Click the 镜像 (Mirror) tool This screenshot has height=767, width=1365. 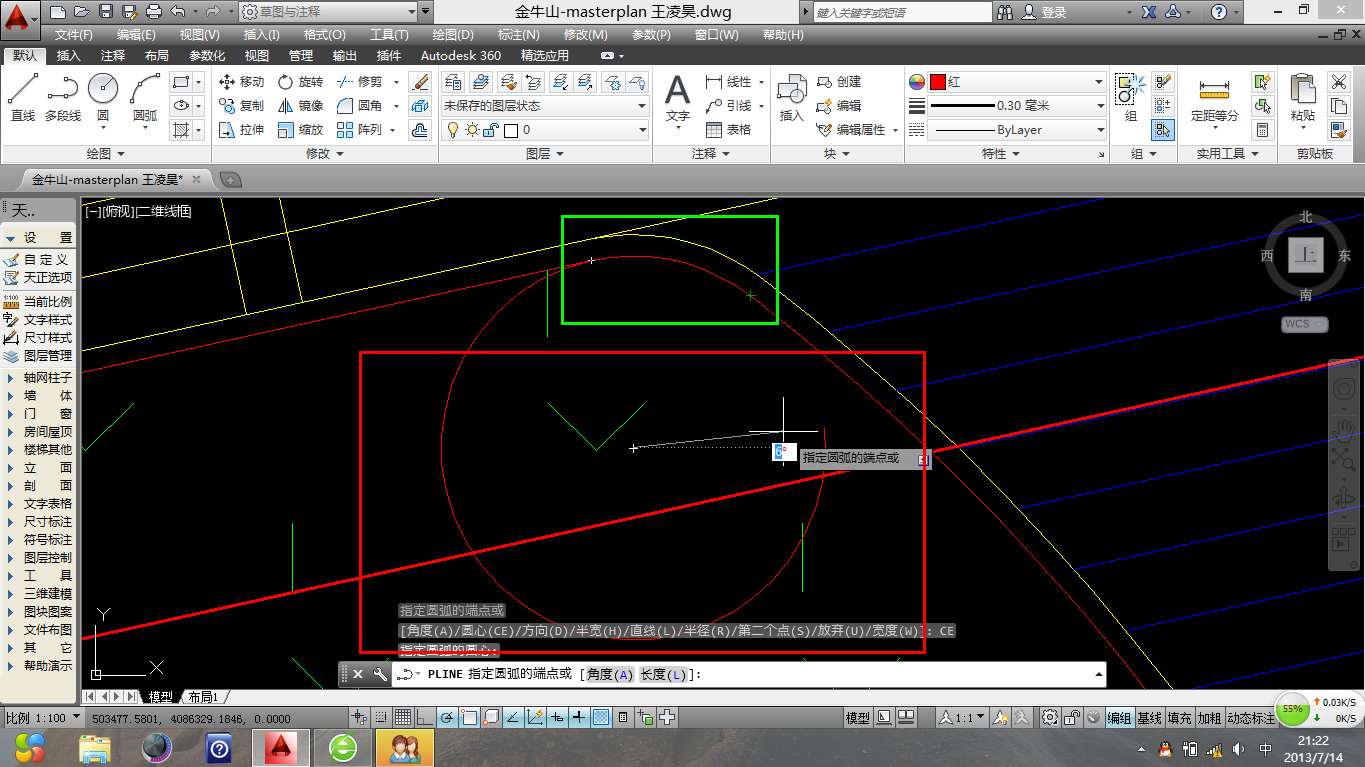point(300,106)
